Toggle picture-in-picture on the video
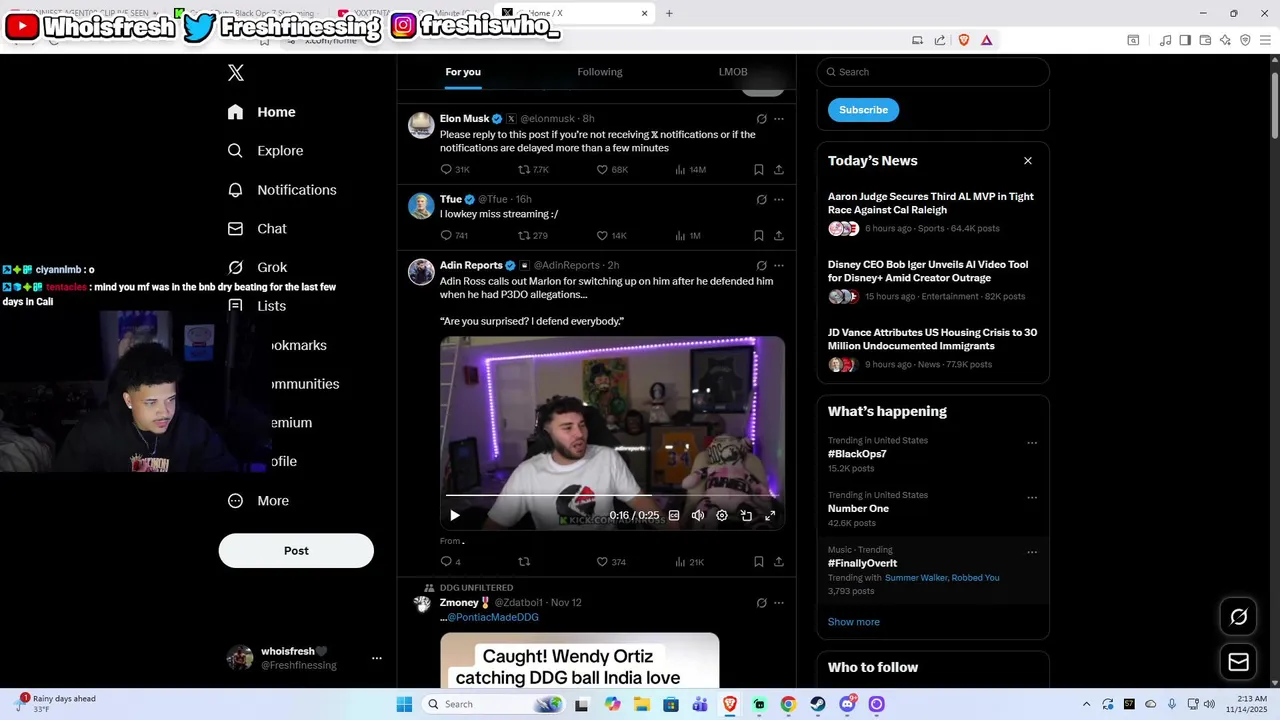 click(746, 516)
